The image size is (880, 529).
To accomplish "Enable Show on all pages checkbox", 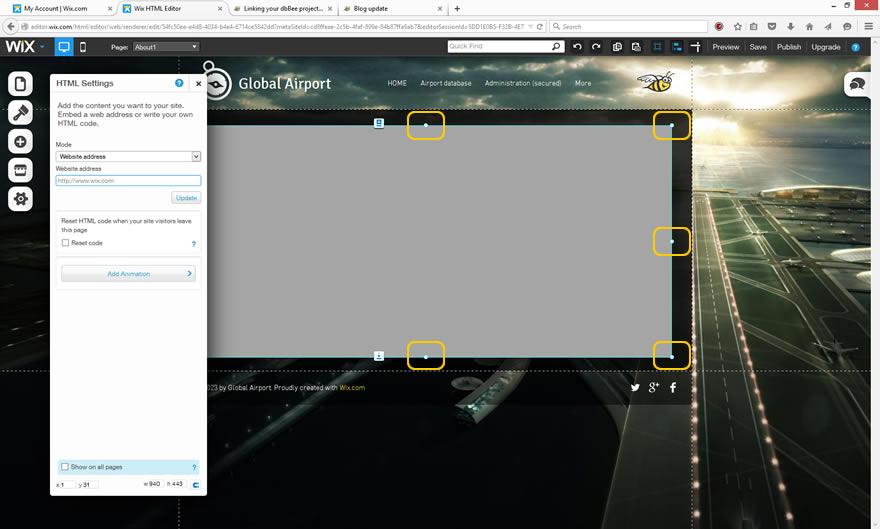I will click(65, 467).
